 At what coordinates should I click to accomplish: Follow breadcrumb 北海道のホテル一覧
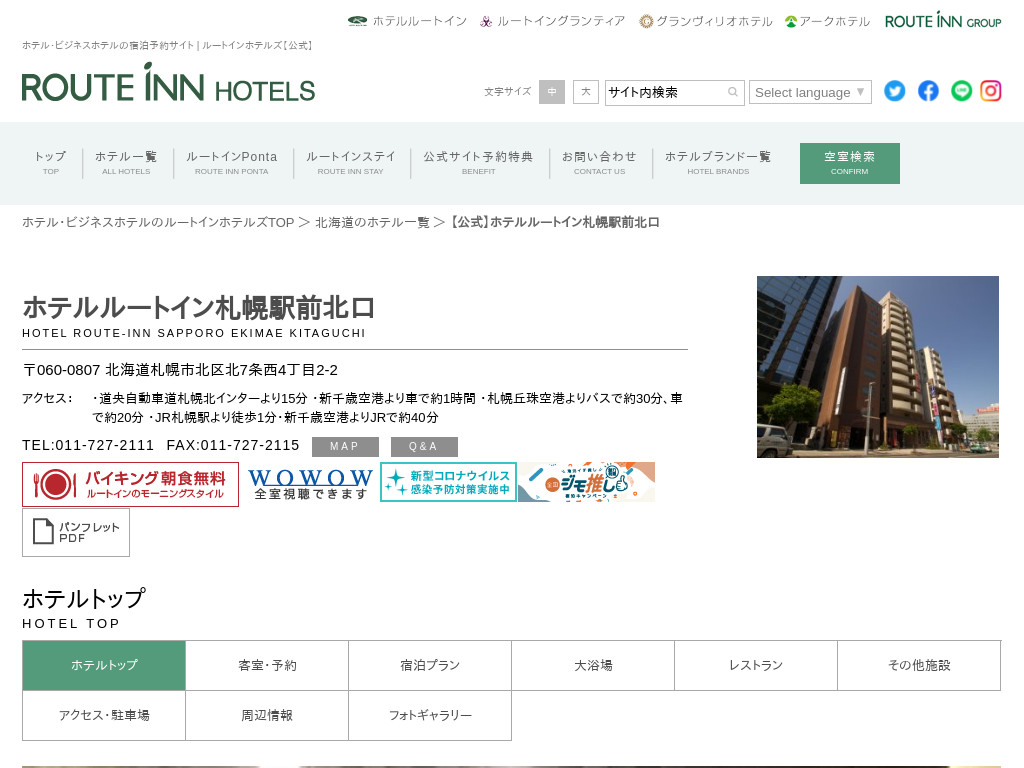[372, 223]
